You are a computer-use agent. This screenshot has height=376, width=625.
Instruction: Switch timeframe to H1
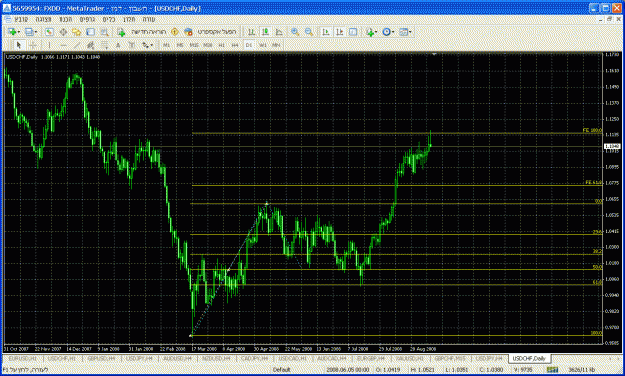click(x=221, y=45)
